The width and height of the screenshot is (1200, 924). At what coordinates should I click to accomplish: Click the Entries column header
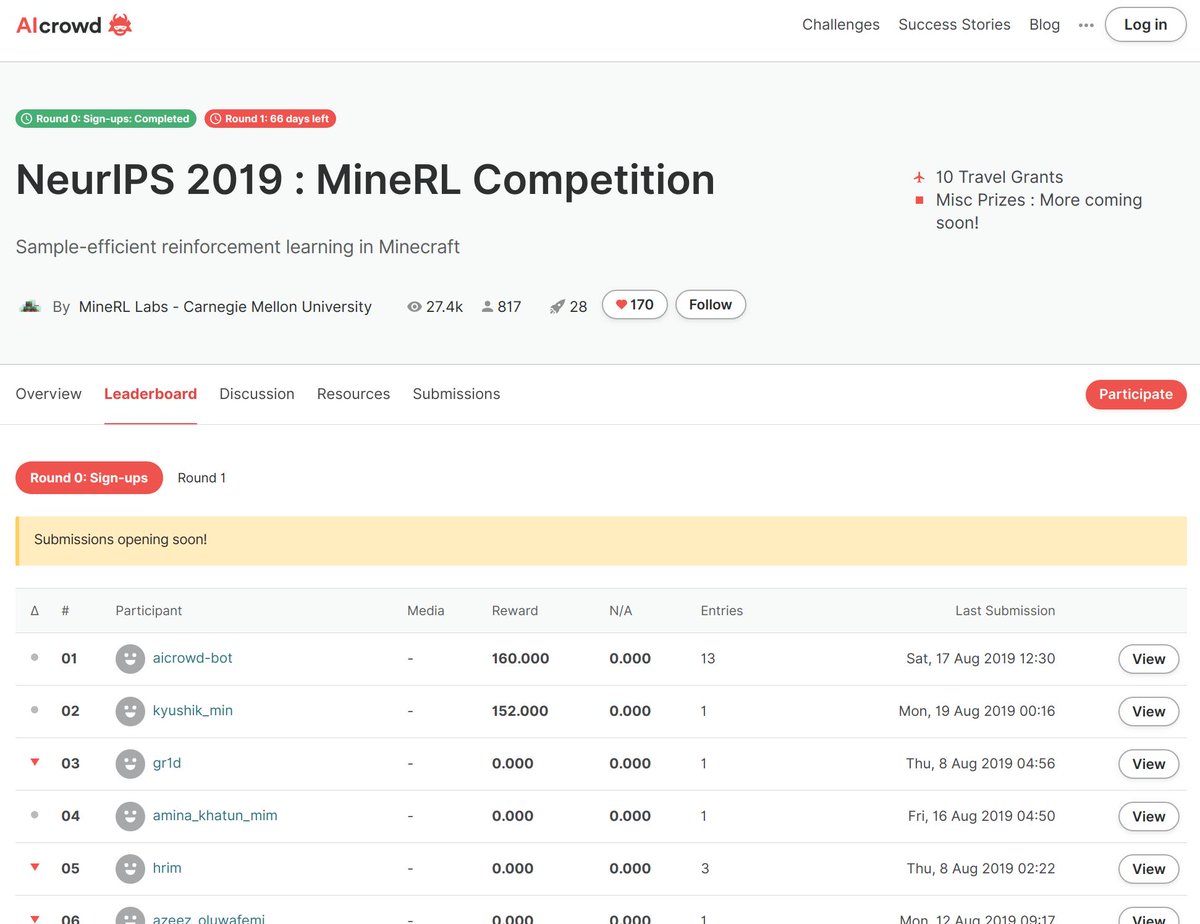pos(722,610)
